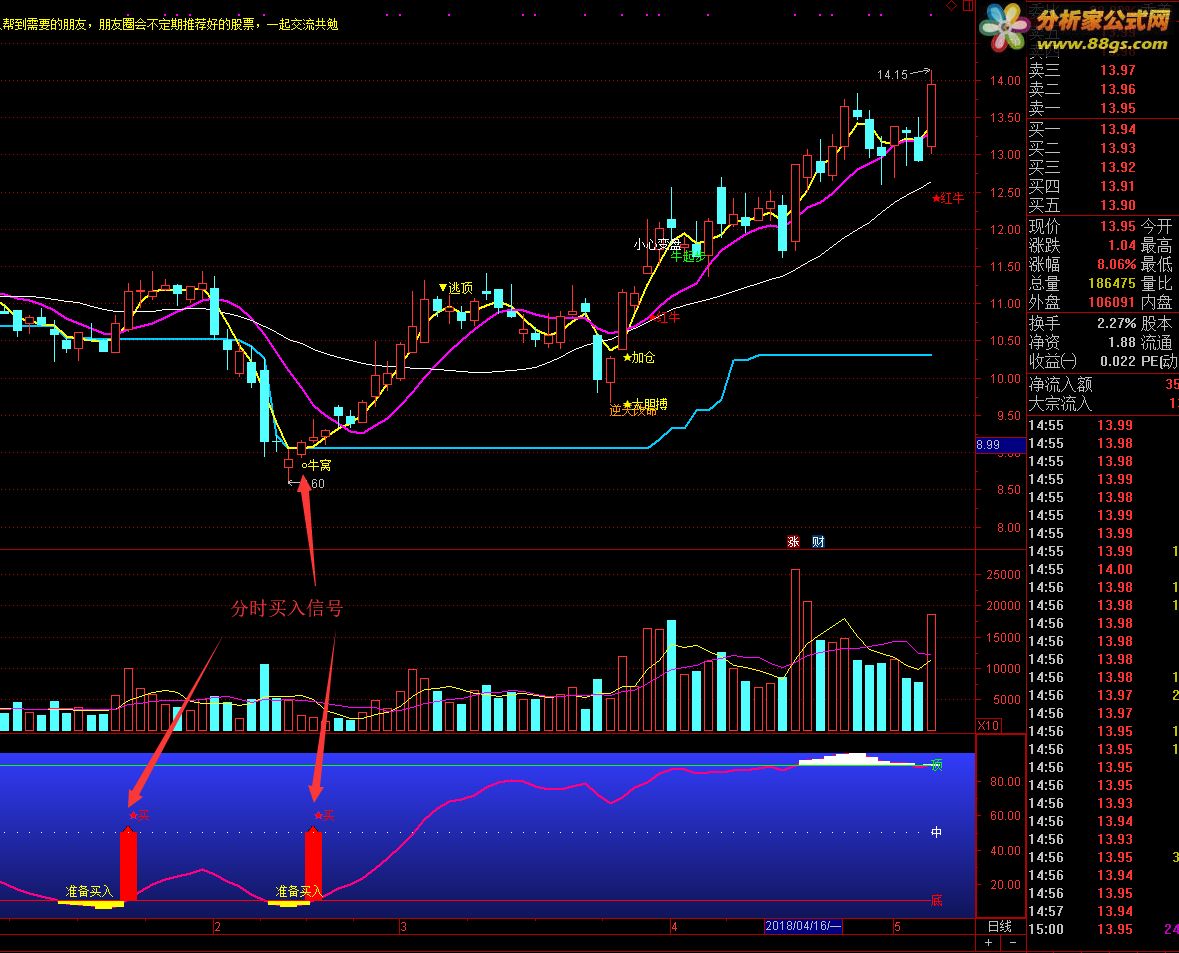Viewport: 1179px width, 953px height.
Task: Select the 买二 13.93 order row
Action: click(x=1103, y=148)
